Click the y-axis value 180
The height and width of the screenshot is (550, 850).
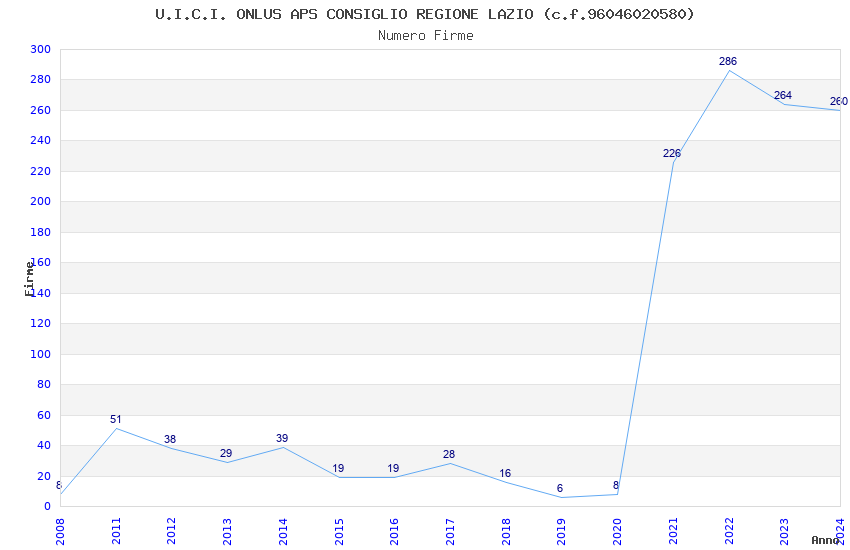[x=41, y=232]
